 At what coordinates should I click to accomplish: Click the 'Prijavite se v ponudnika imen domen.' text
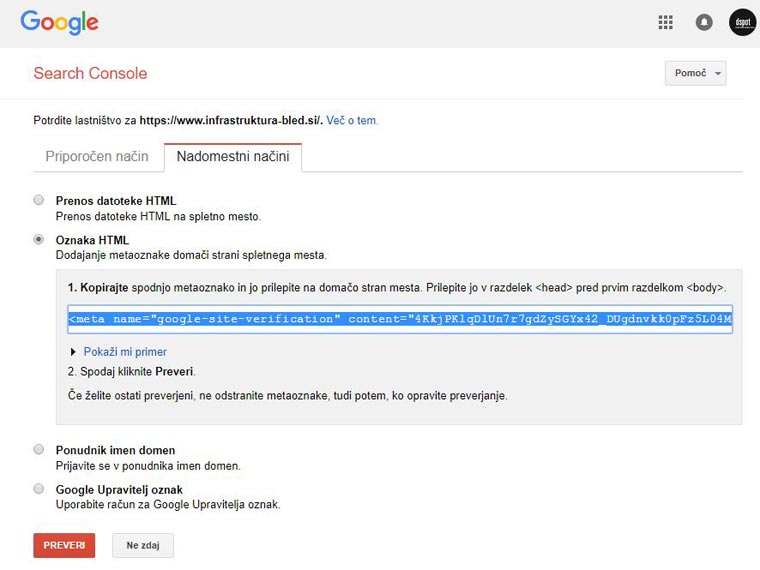148,466
